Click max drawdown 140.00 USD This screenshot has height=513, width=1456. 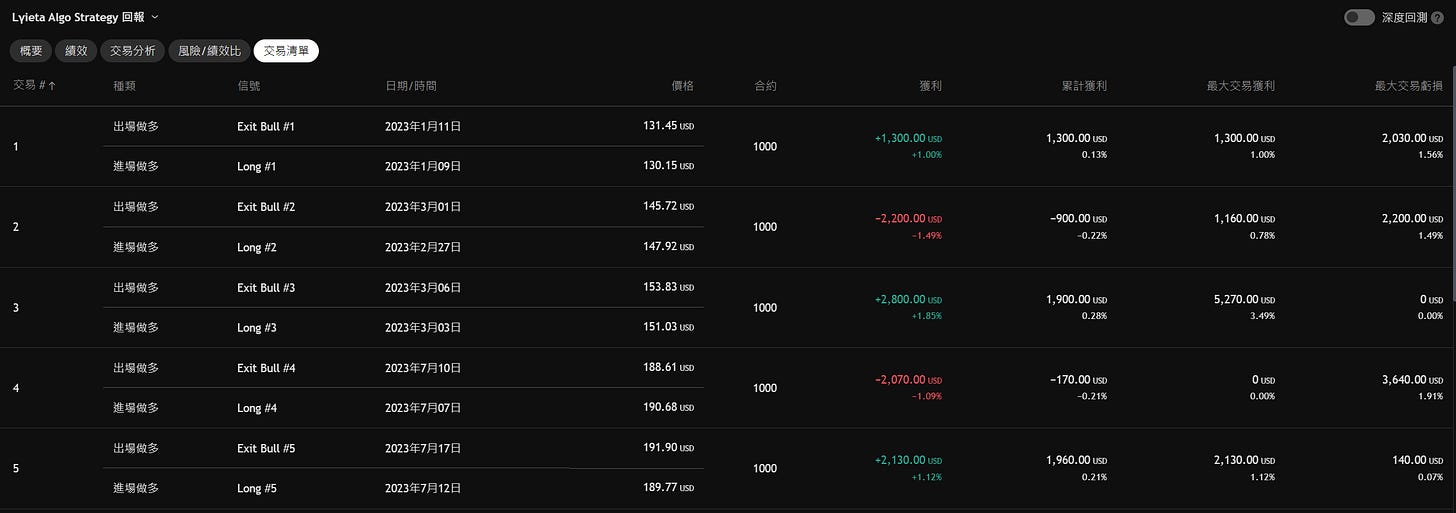point(1420,460)
